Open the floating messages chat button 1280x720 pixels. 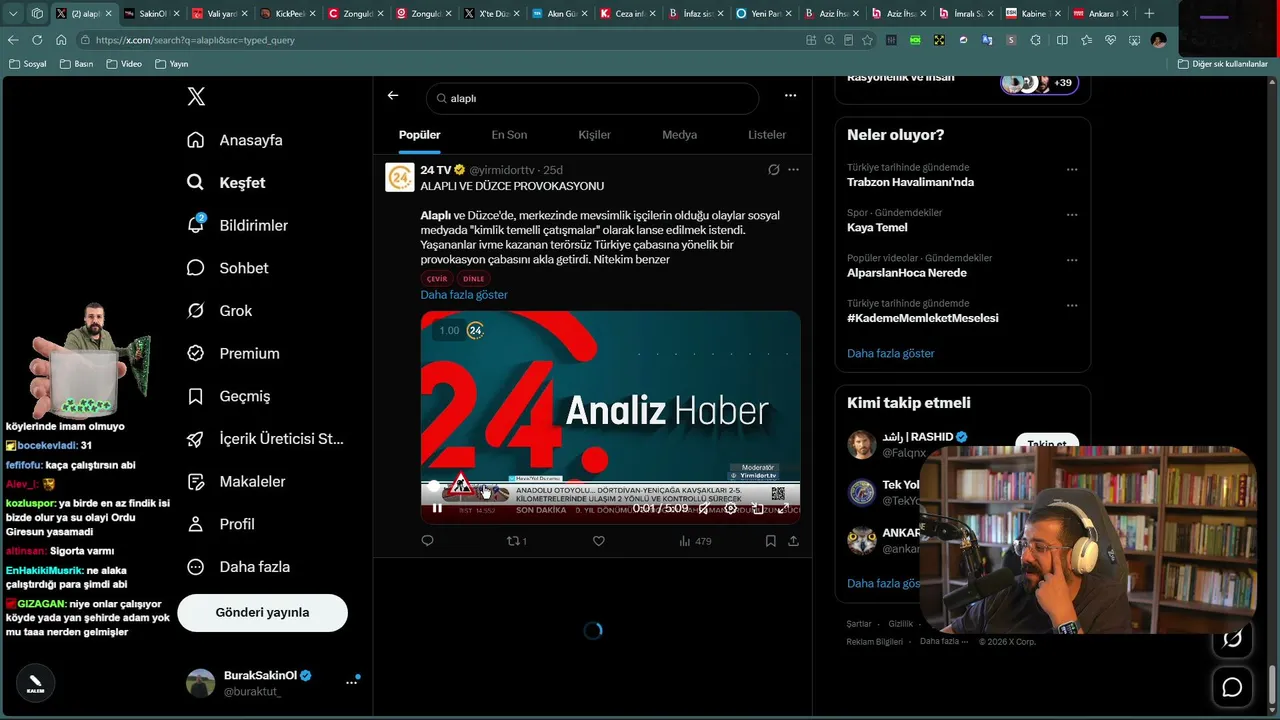(1232, 687)
